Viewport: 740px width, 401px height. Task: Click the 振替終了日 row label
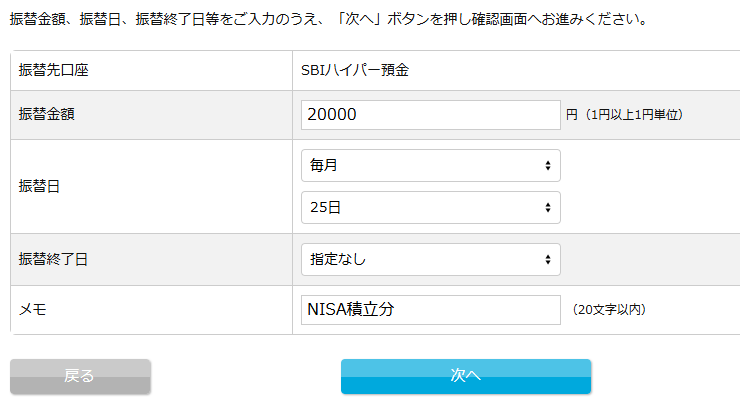point(53,260)
